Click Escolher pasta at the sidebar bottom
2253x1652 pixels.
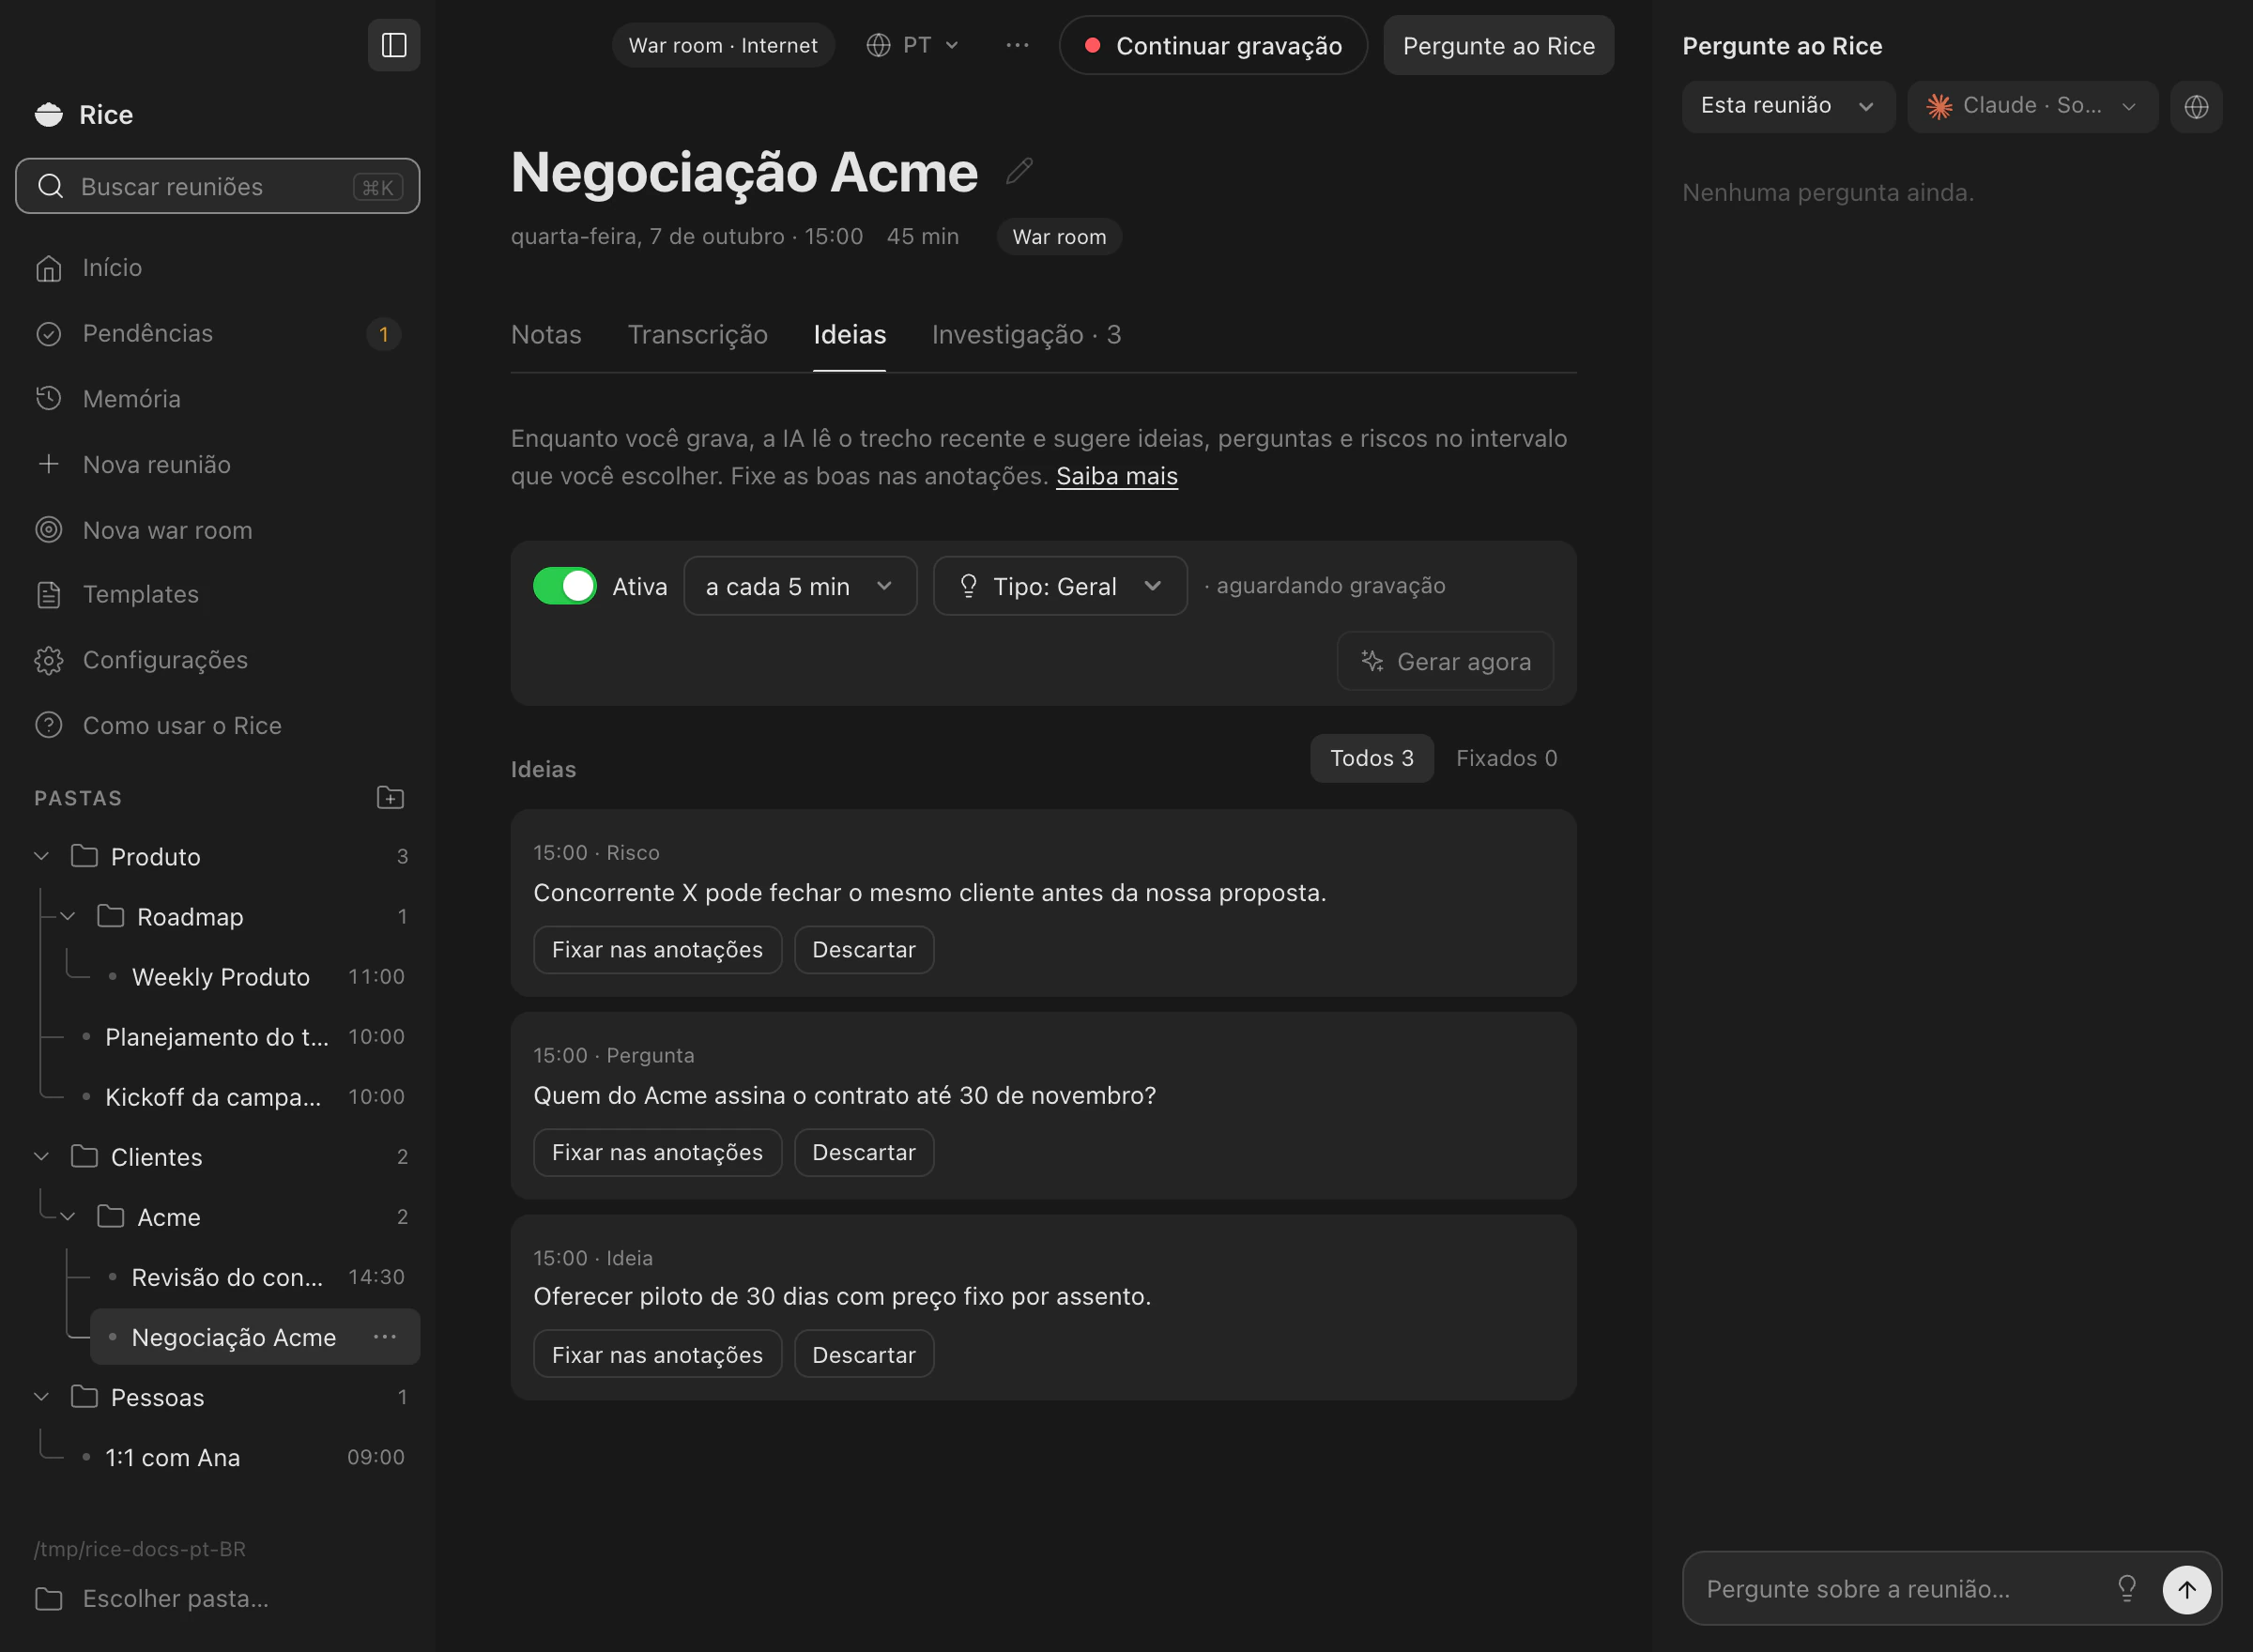click(217, 1598)
